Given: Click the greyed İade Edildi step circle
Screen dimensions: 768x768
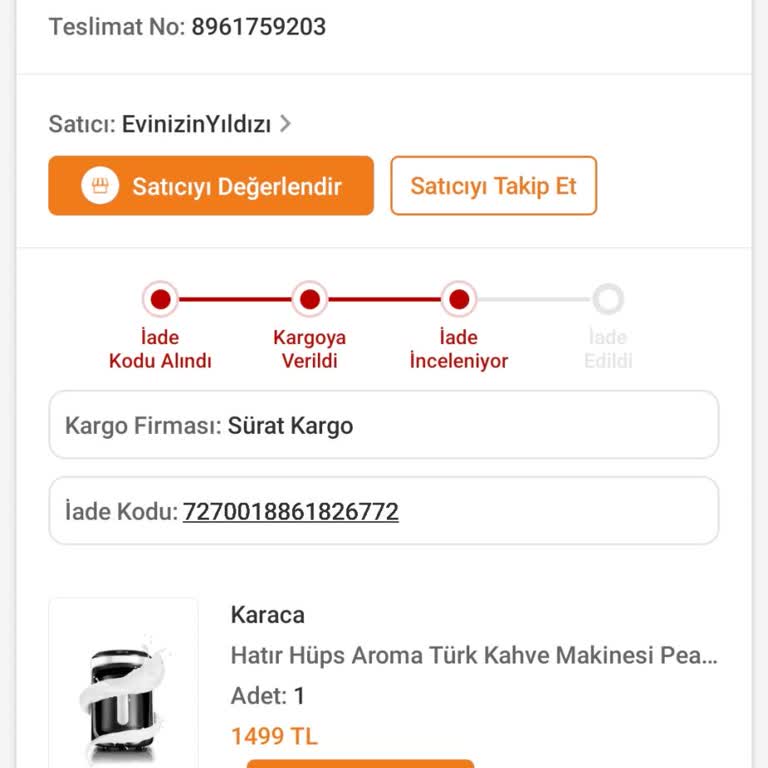Looking at the screenshot, I should [x=608, y=299].
